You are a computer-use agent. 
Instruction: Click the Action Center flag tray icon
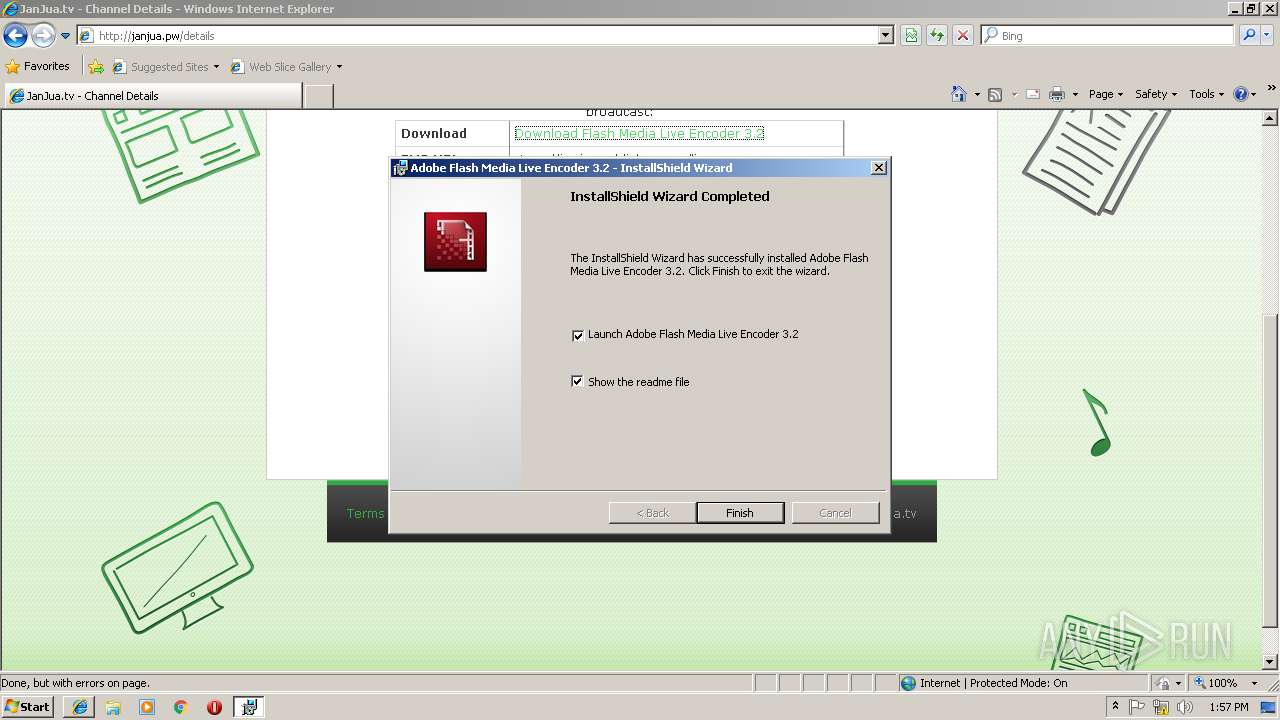point(1137,707)
